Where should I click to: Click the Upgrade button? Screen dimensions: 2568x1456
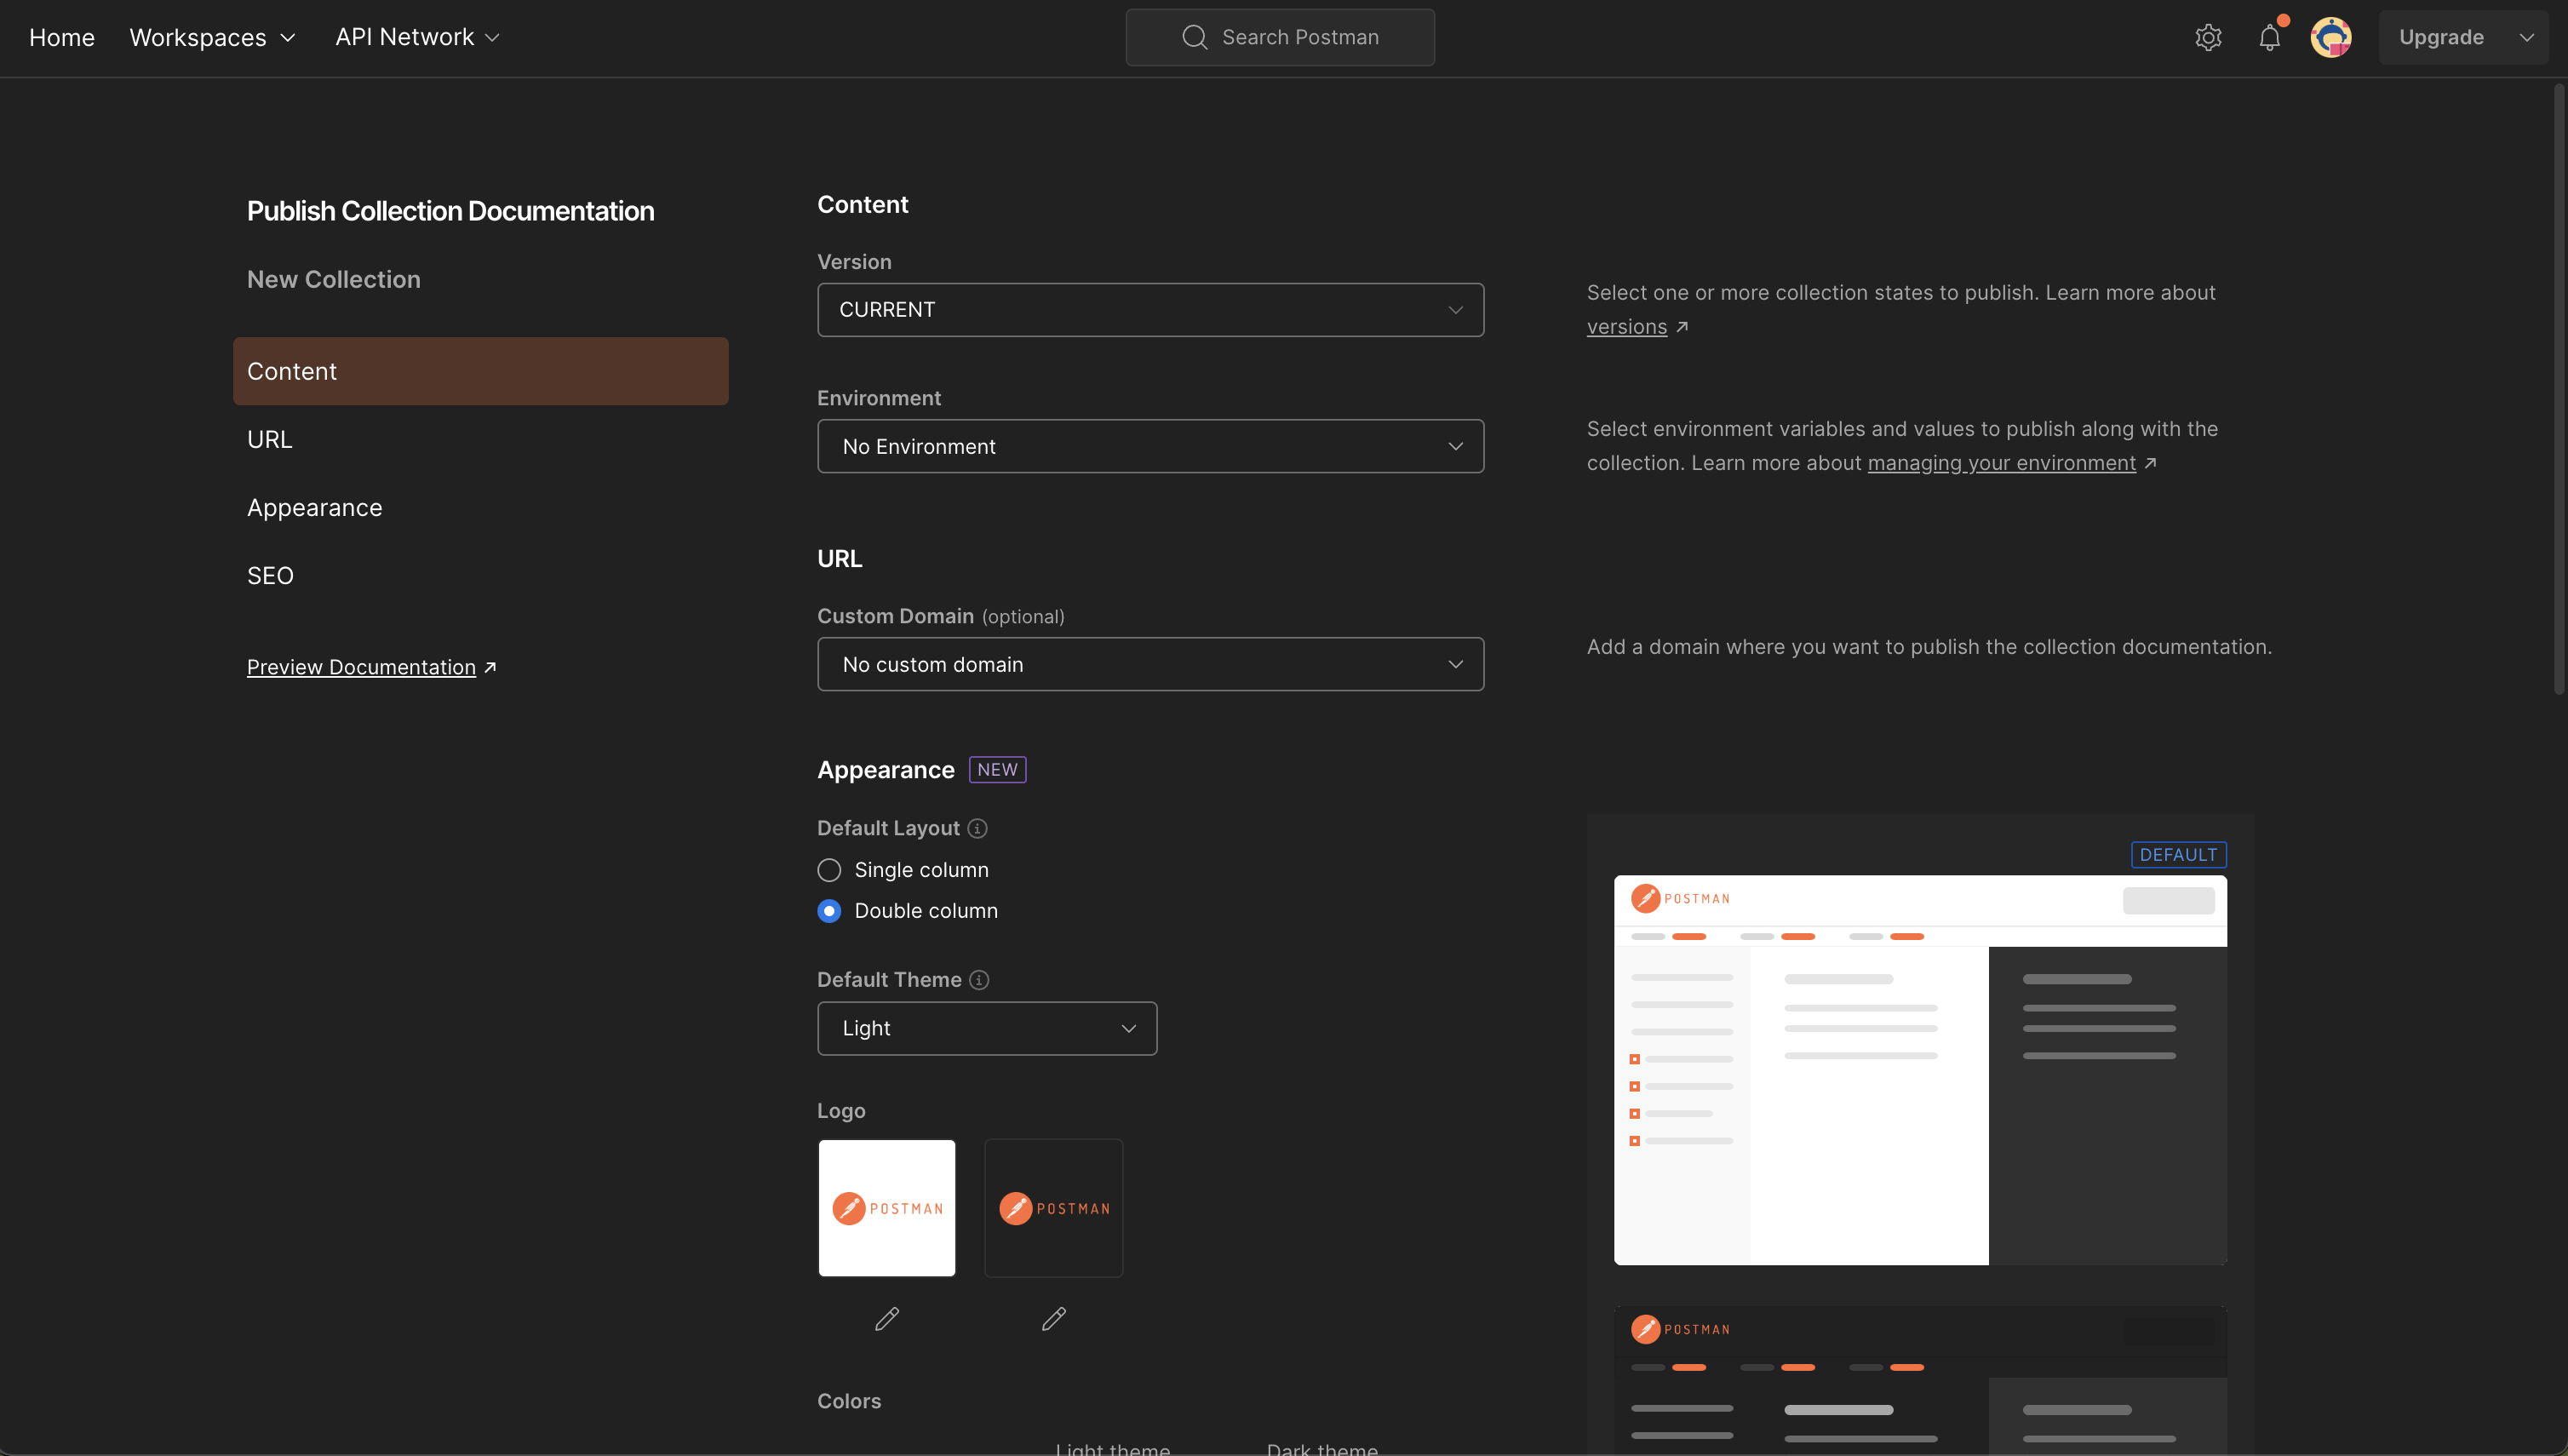click(2441, 38)
